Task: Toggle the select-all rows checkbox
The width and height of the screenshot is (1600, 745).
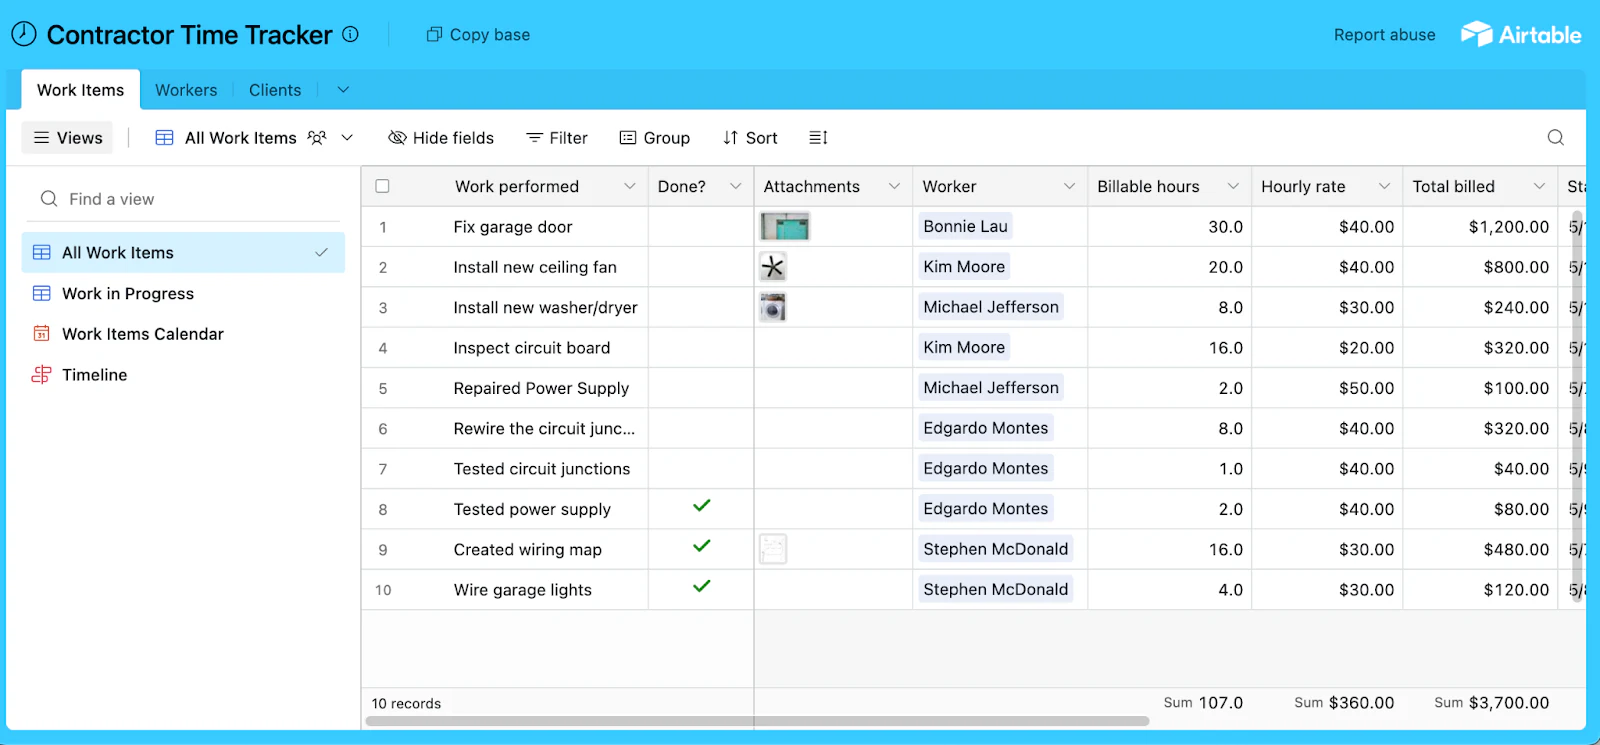Action: 382,186
